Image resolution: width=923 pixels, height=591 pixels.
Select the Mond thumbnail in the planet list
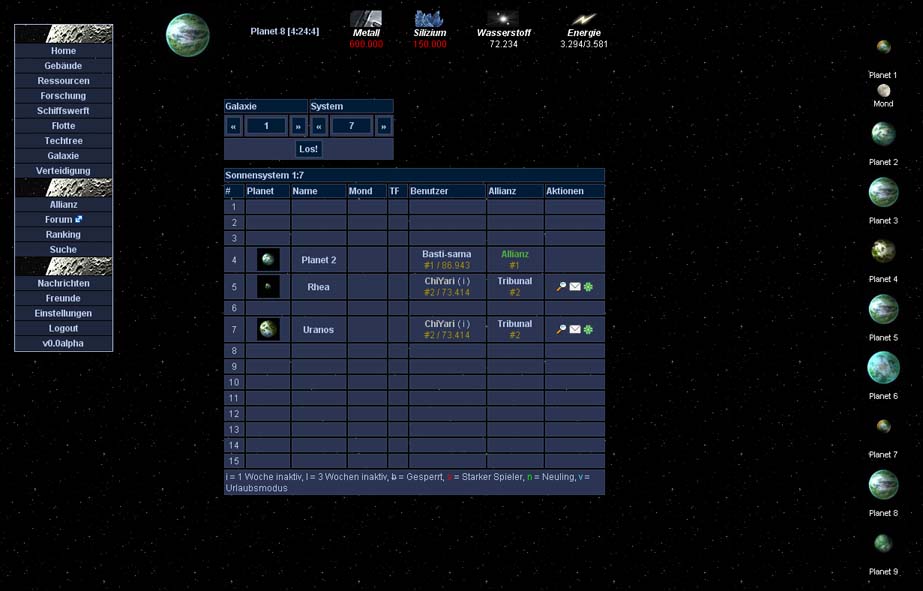click(x=883, y=91)
